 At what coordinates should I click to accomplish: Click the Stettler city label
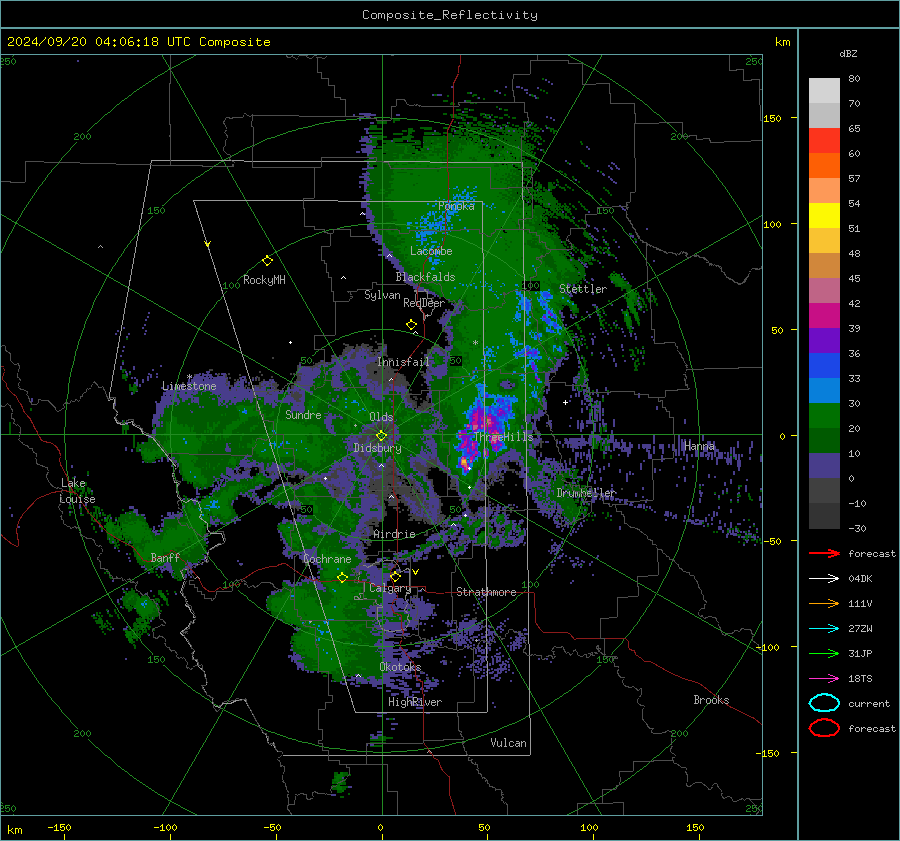583,289
